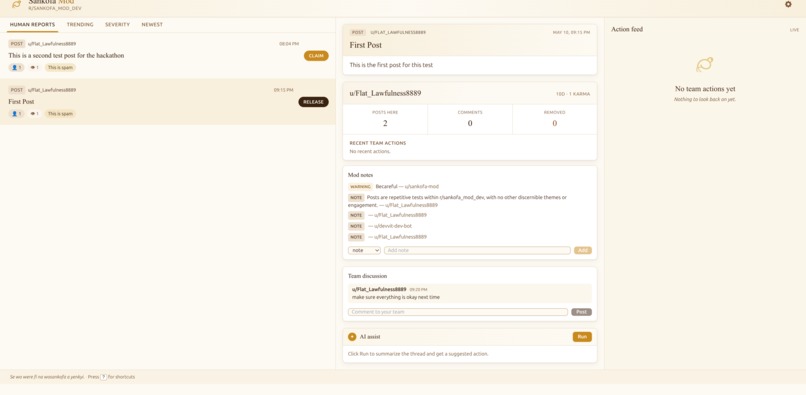The height and width of the screenshot is (395, 806).
Task: Click 'First Post' heading in detail panel
Action: [x=365, y=45]
